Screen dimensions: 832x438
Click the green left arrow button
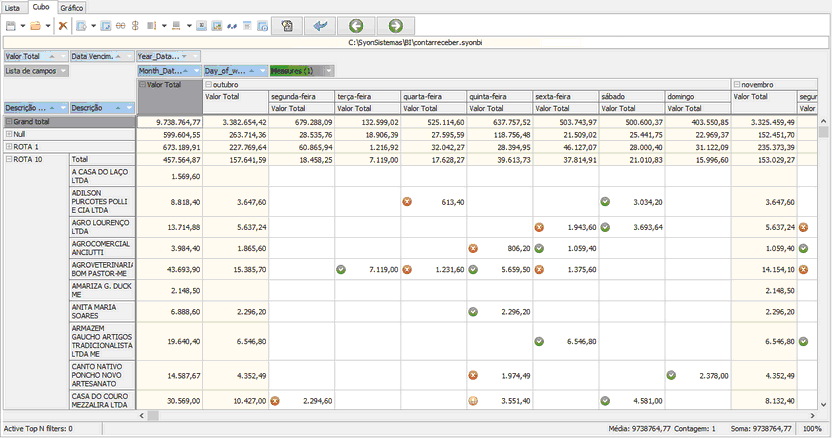pyautogui.click(x=355, y=25)
